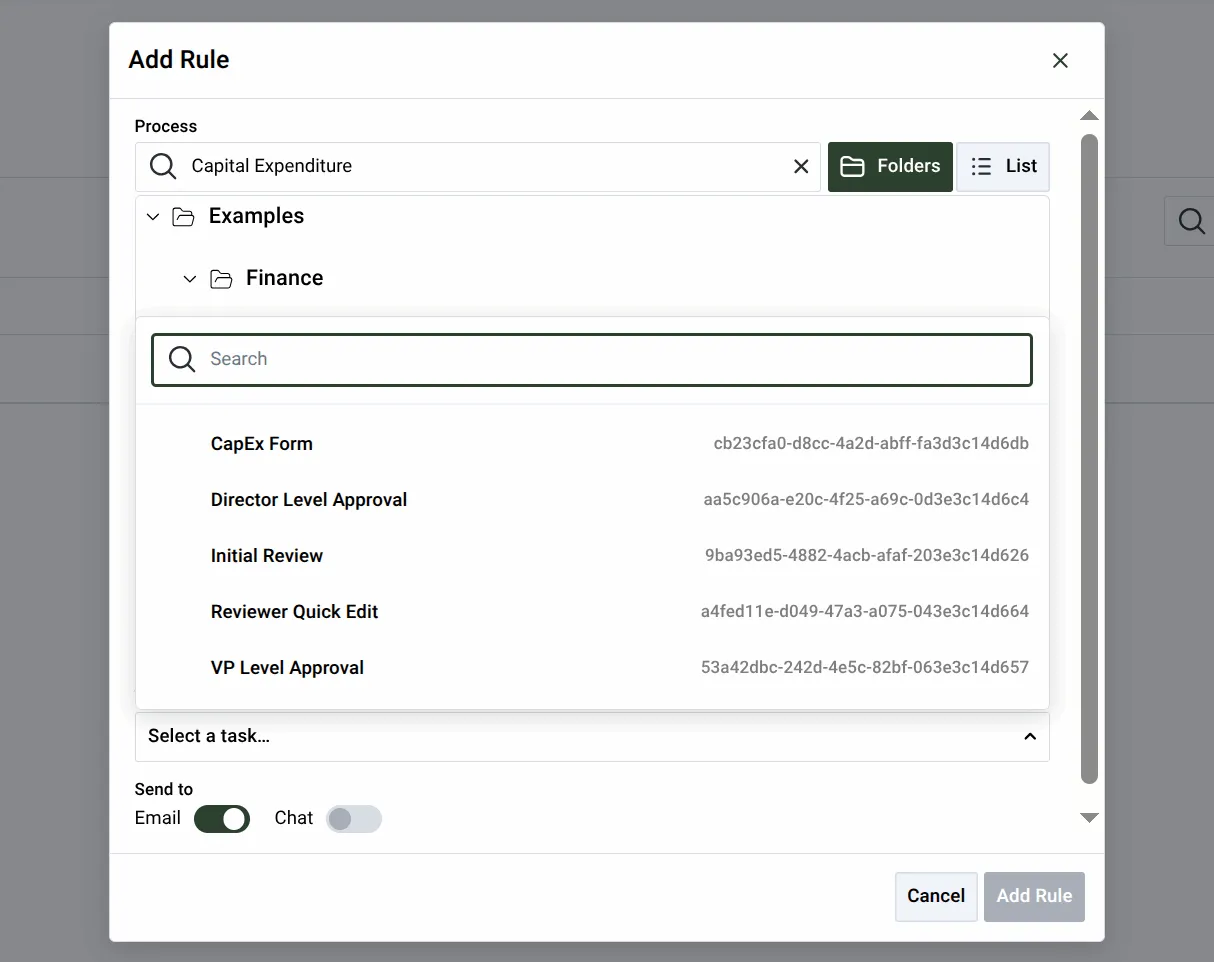
Task: Collapse the Finance folder chevron
Action: 190,279
